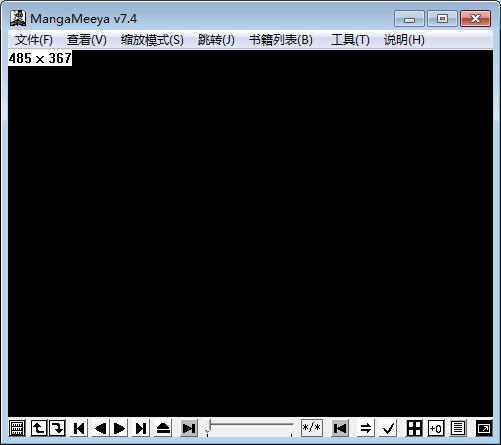The height and width of the screenshot is (445, 501).
Task: Click the MangaMeeya title bar icon
Action: 18,18
